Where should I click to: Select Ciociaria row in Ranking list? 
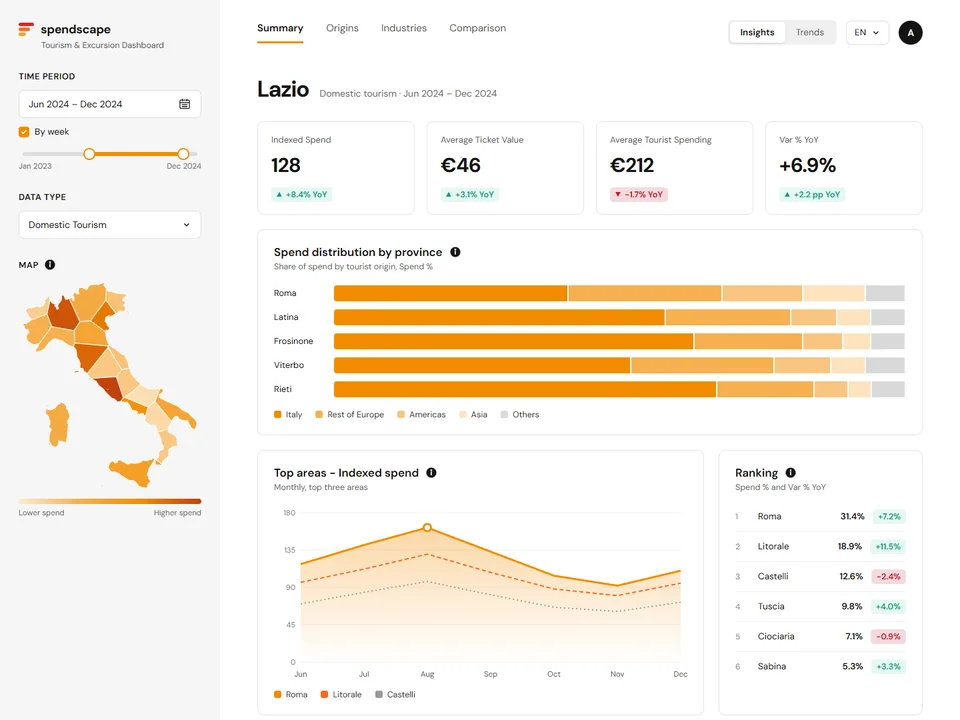[820, 636]
